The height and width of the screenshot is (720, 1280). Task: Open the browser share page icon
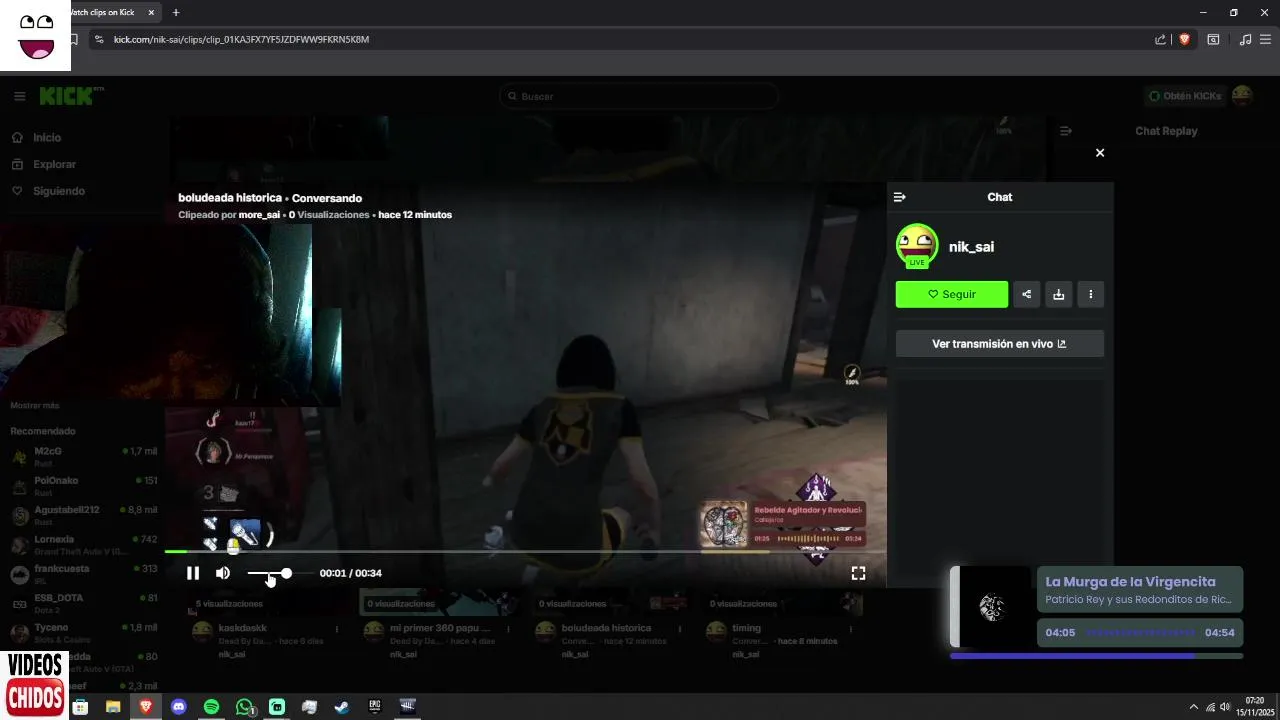click(1160, 39)
